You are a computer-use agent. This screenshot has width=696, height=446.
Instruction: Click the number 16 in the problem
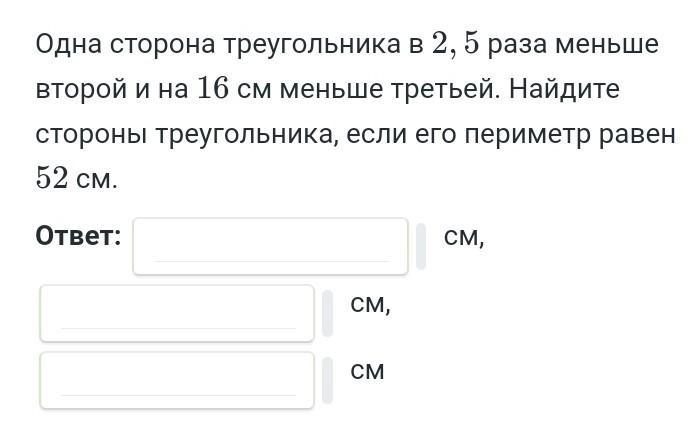[213, 89]
